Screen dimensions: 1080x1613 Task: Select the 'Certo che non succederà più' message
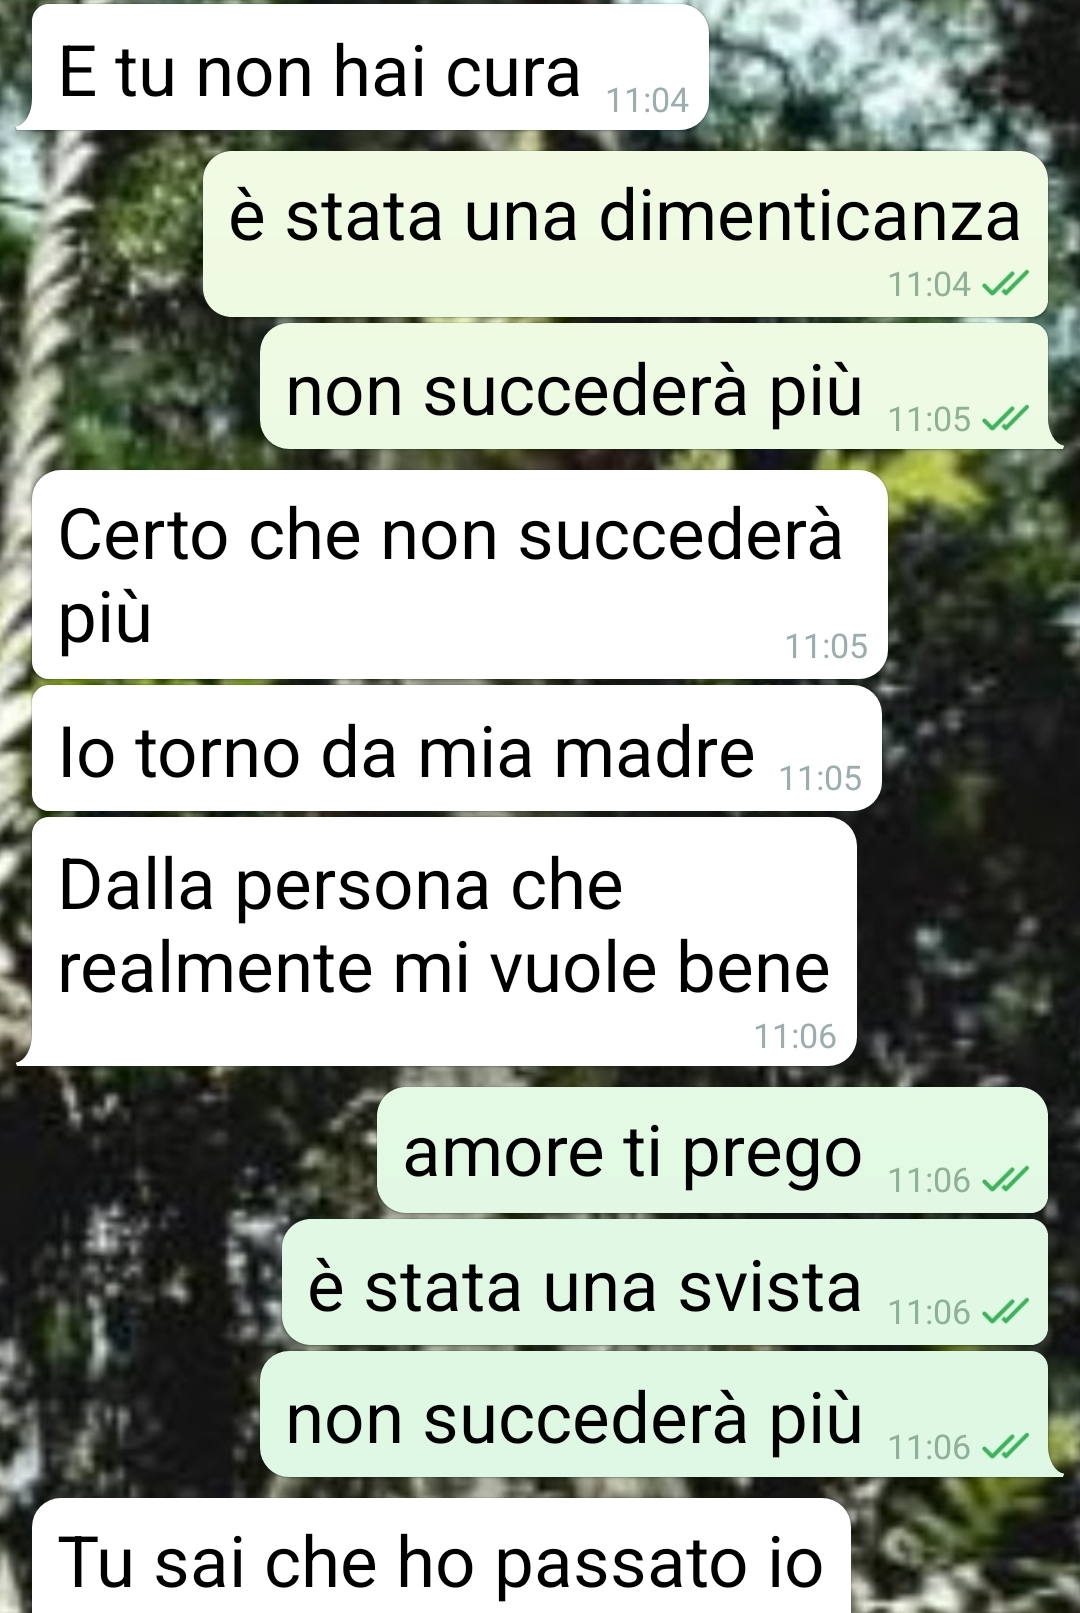460,575
